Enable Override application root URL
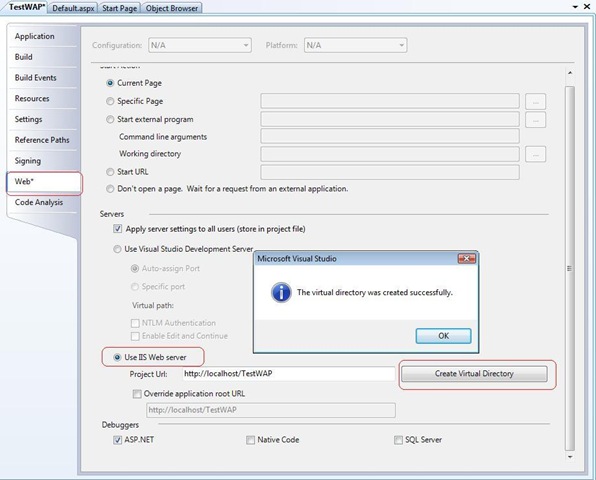596x480 pixels. pos(137,394)
